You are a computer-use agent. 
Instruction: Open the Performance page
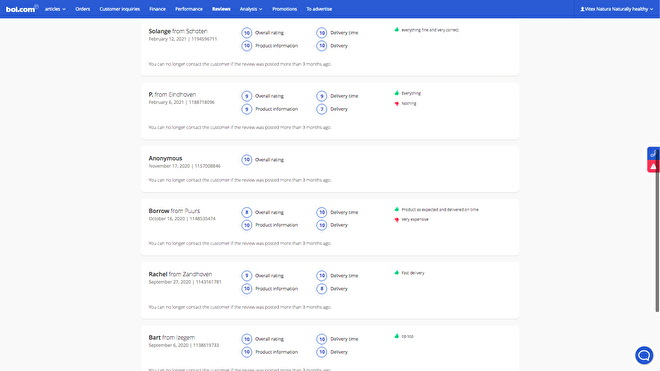tap(189, 9)
